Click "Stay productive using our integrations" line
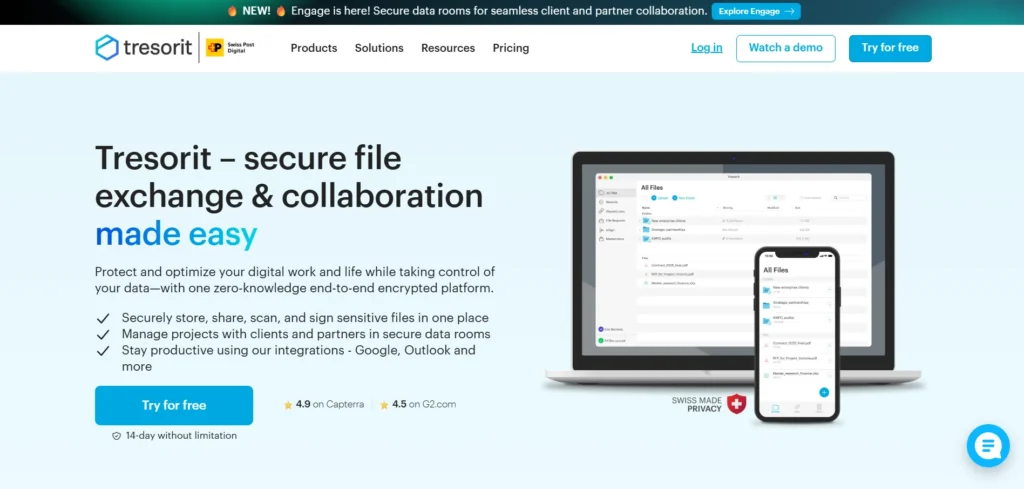Viewport: 1024px width, 489px height. (x=298, y=358)
